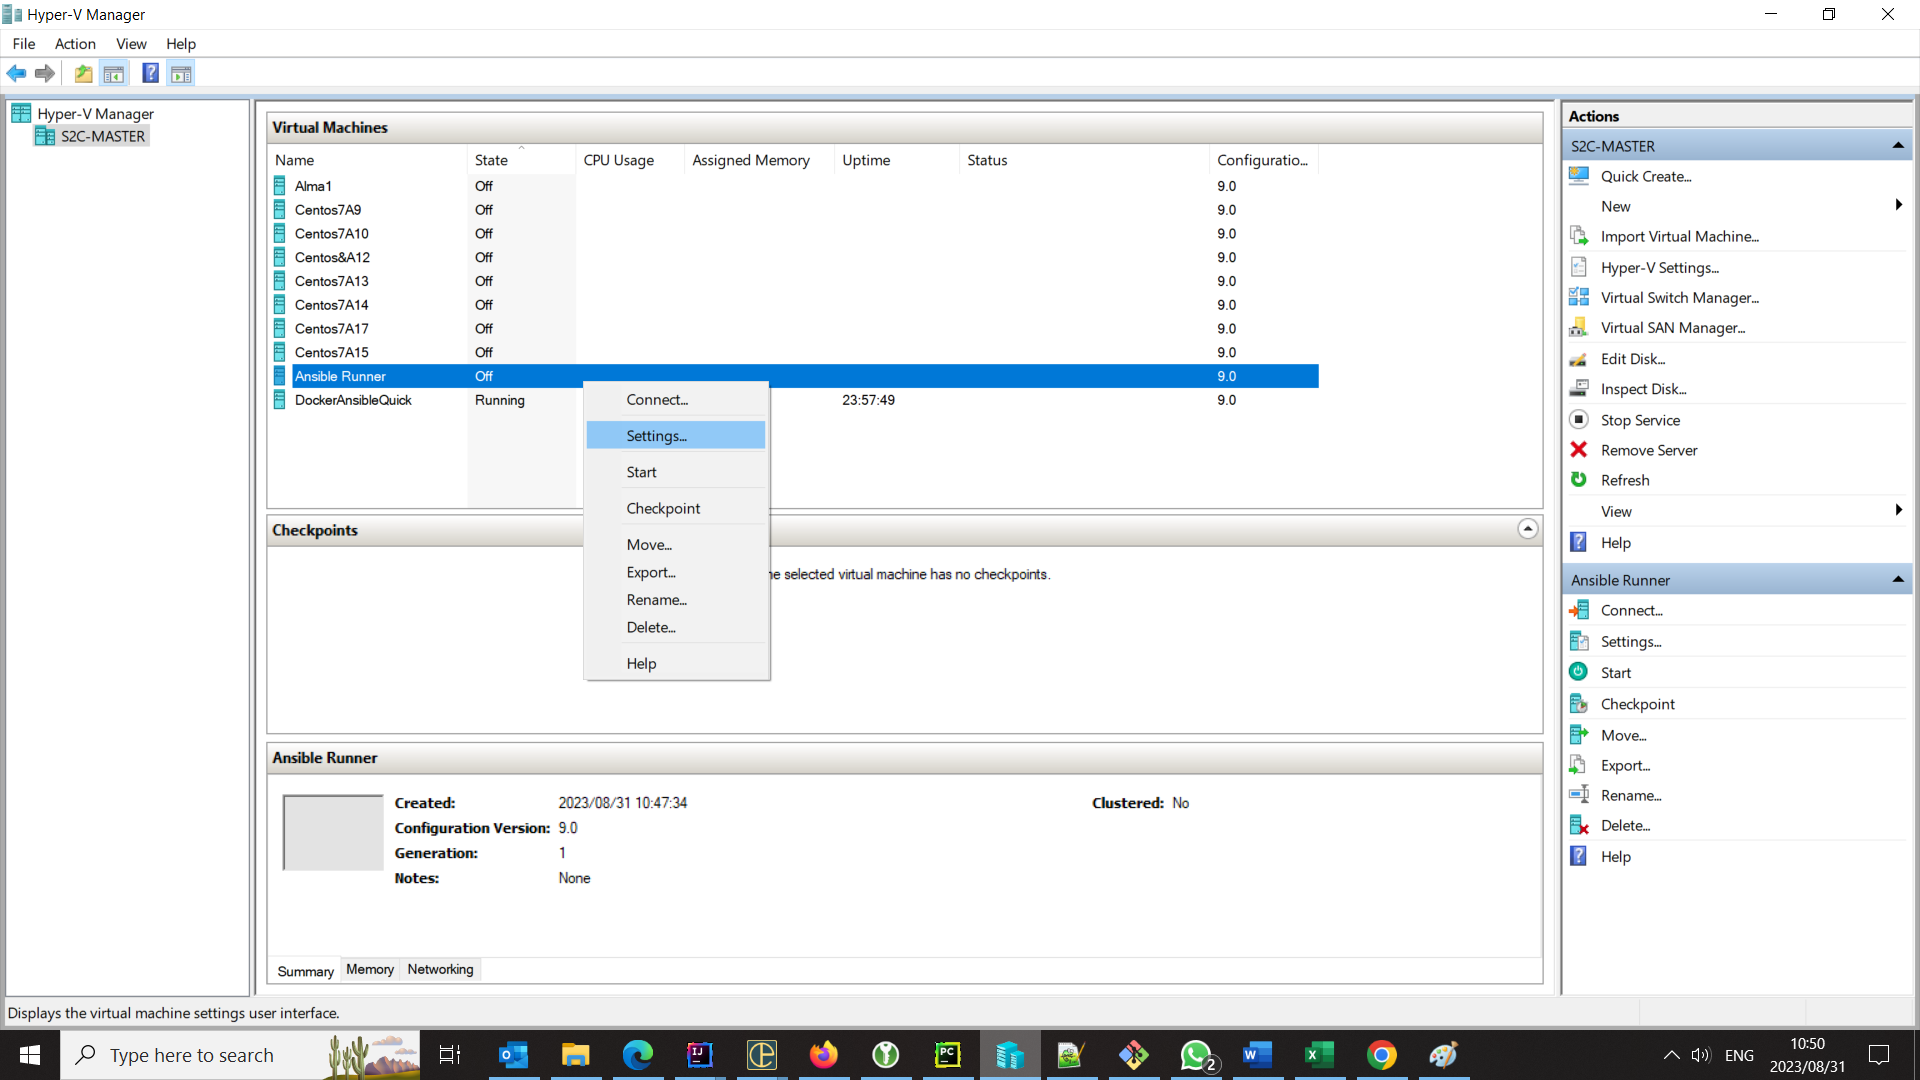Image resolution: width=1920 pixels, height=1080 pixels.
Task: Click the blue Help toolbar icon
Action: click(150, 73)
